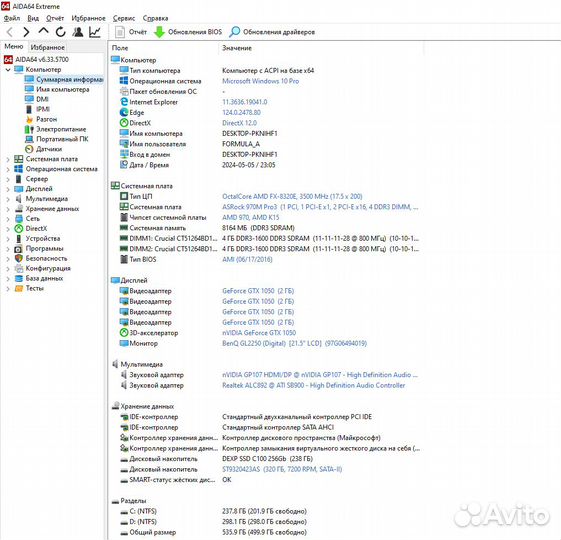This screenshot has width=561, height=540.
Task: Expand the Хранение данных tree node
Action: pyautogui.click(x=8, y=209)
